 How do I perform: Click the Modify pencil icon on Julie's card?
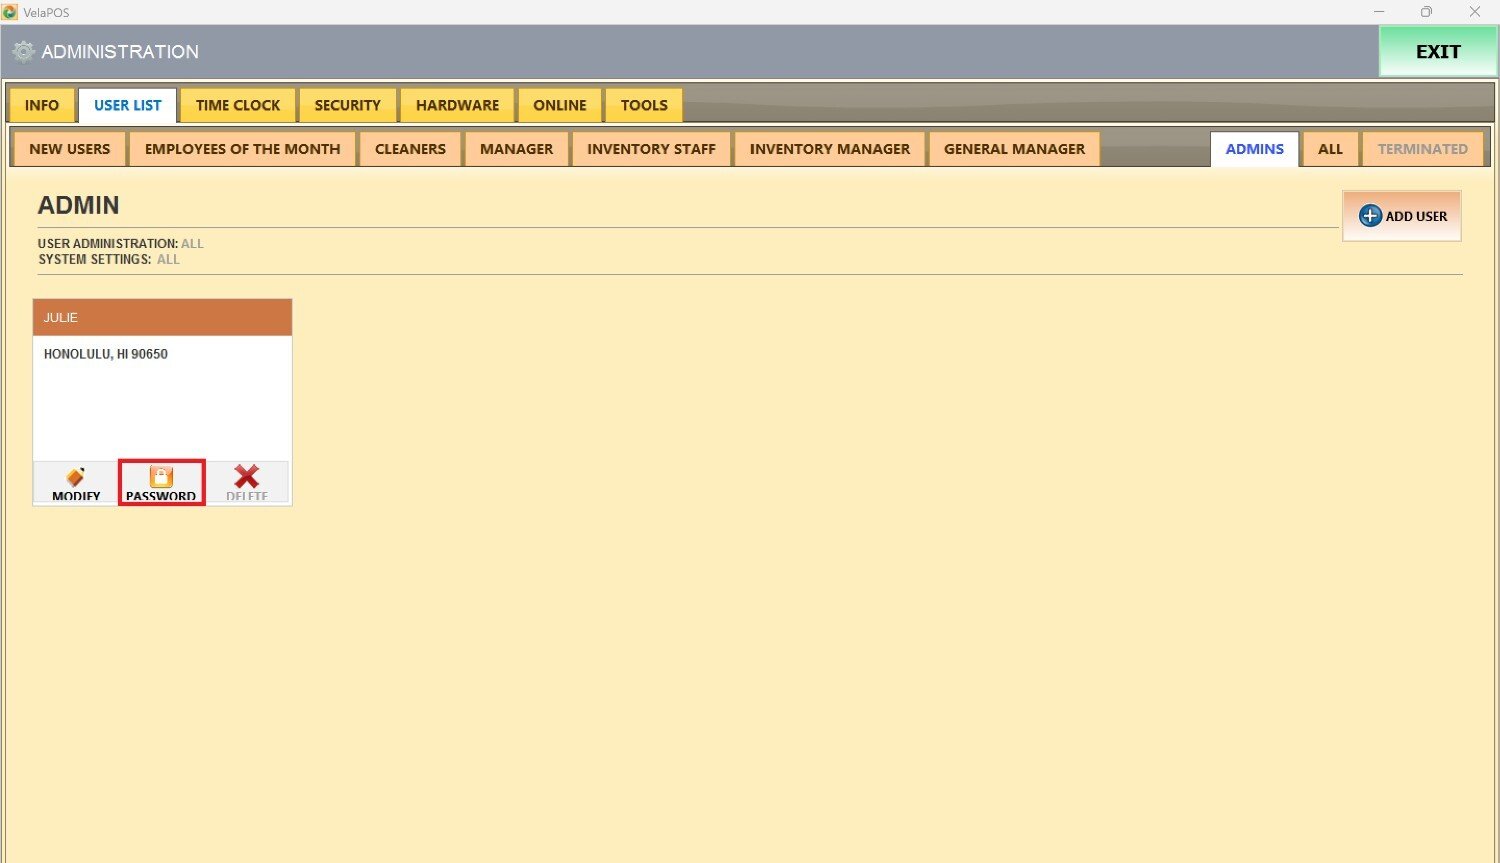(x=76, y=477)
